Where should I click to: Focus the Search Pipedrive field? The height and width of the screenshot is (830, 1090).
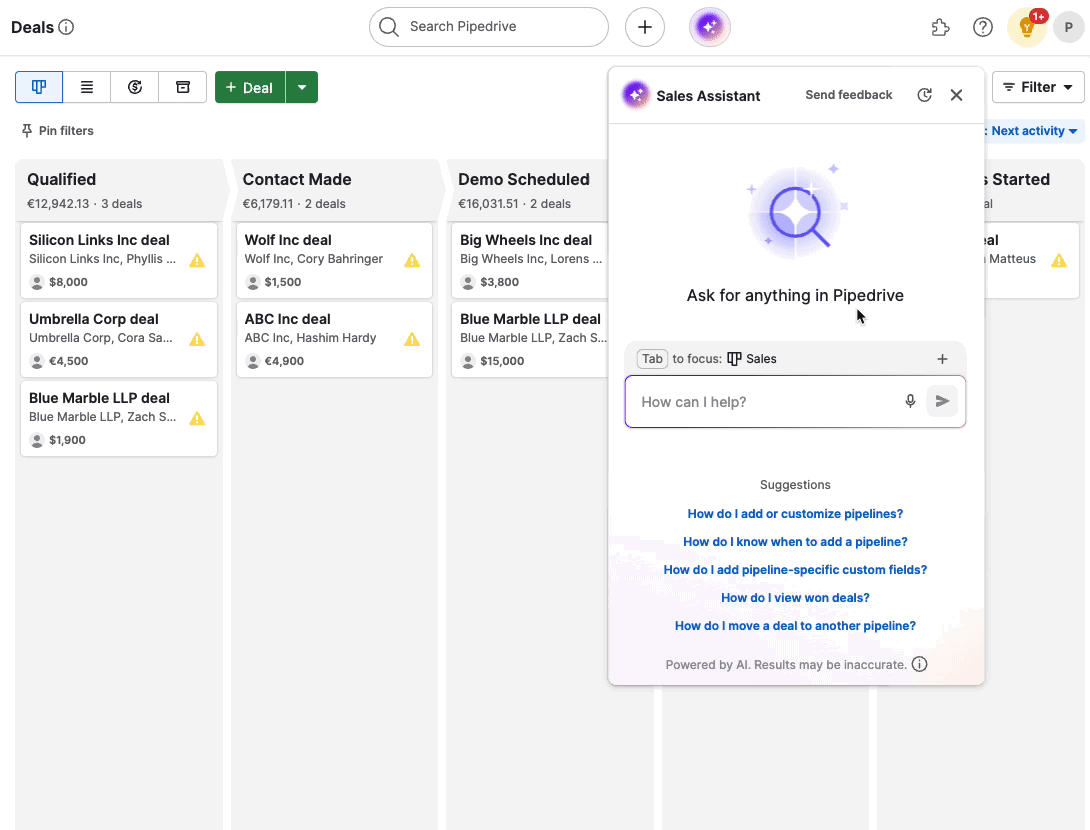tap(489, 27)
